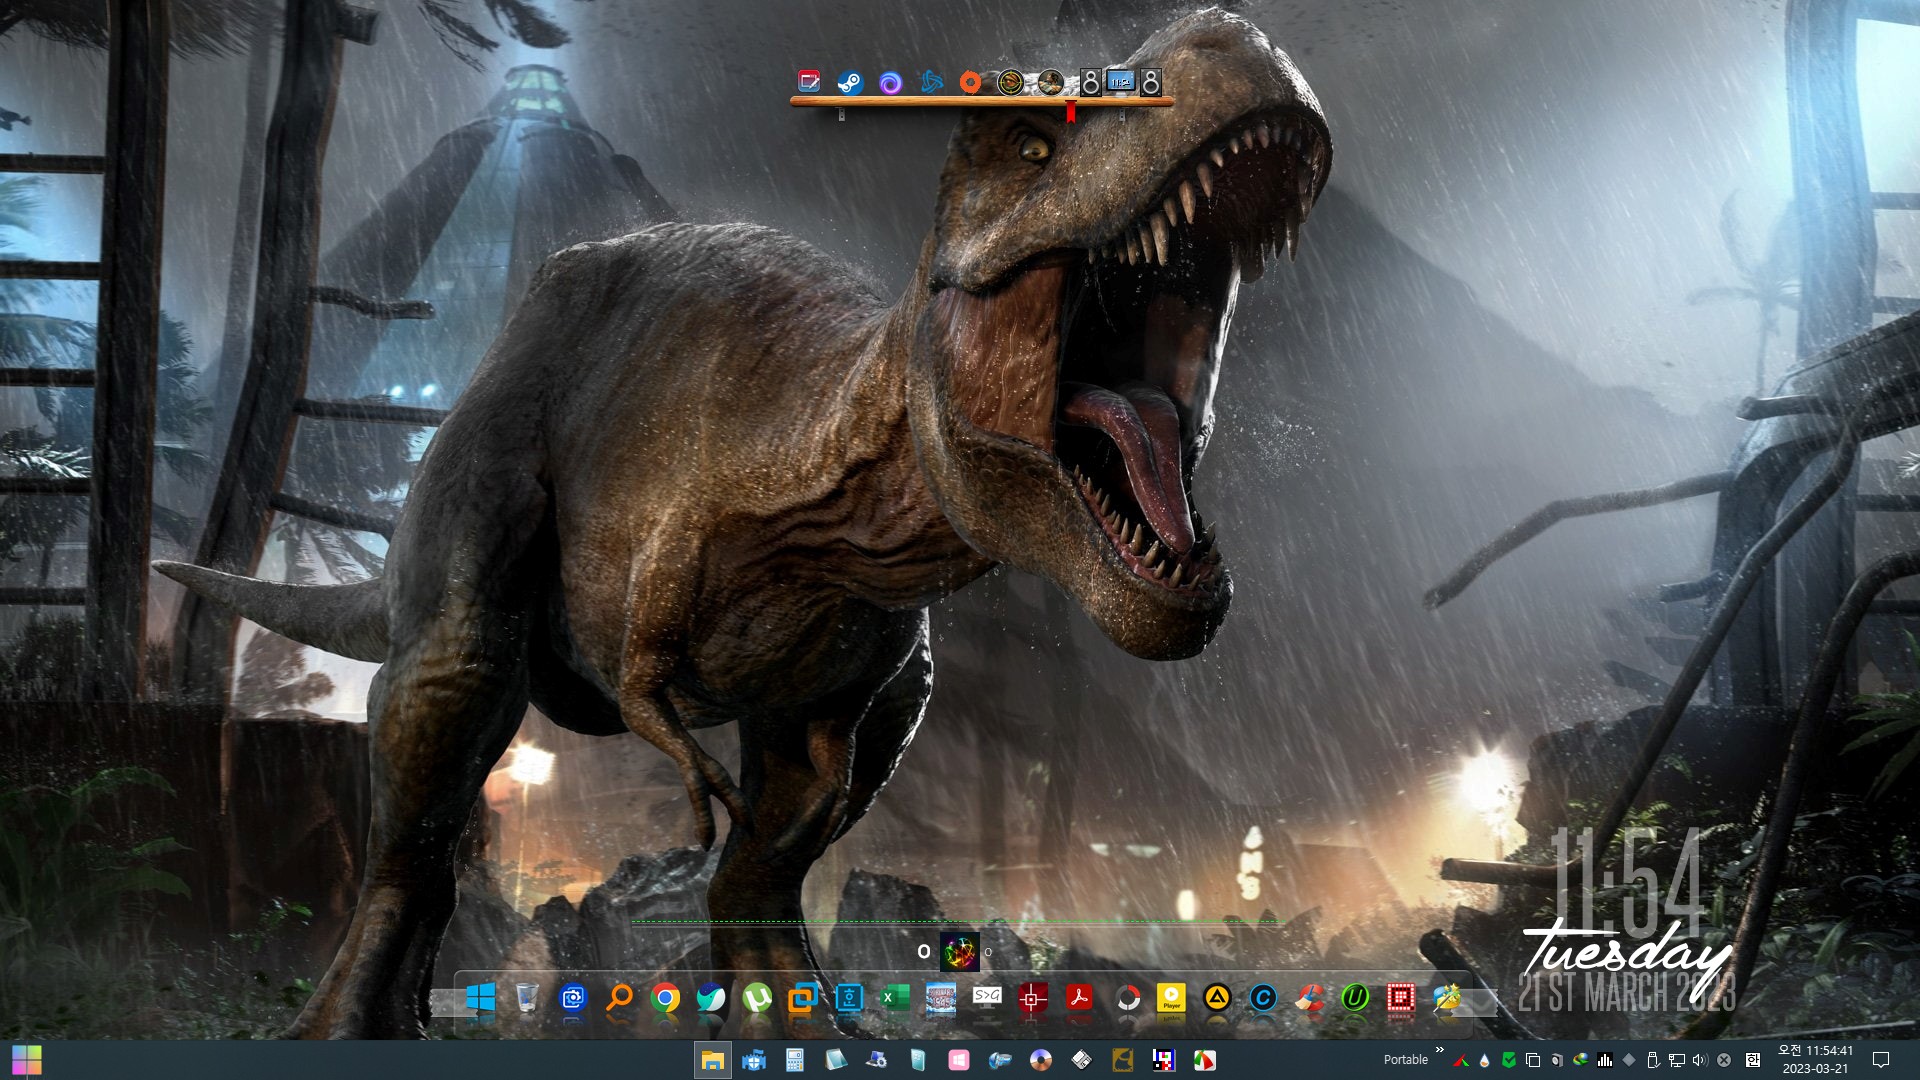Toggle the Korean IME indicator in the tray

click(x=1753, y=1060)
